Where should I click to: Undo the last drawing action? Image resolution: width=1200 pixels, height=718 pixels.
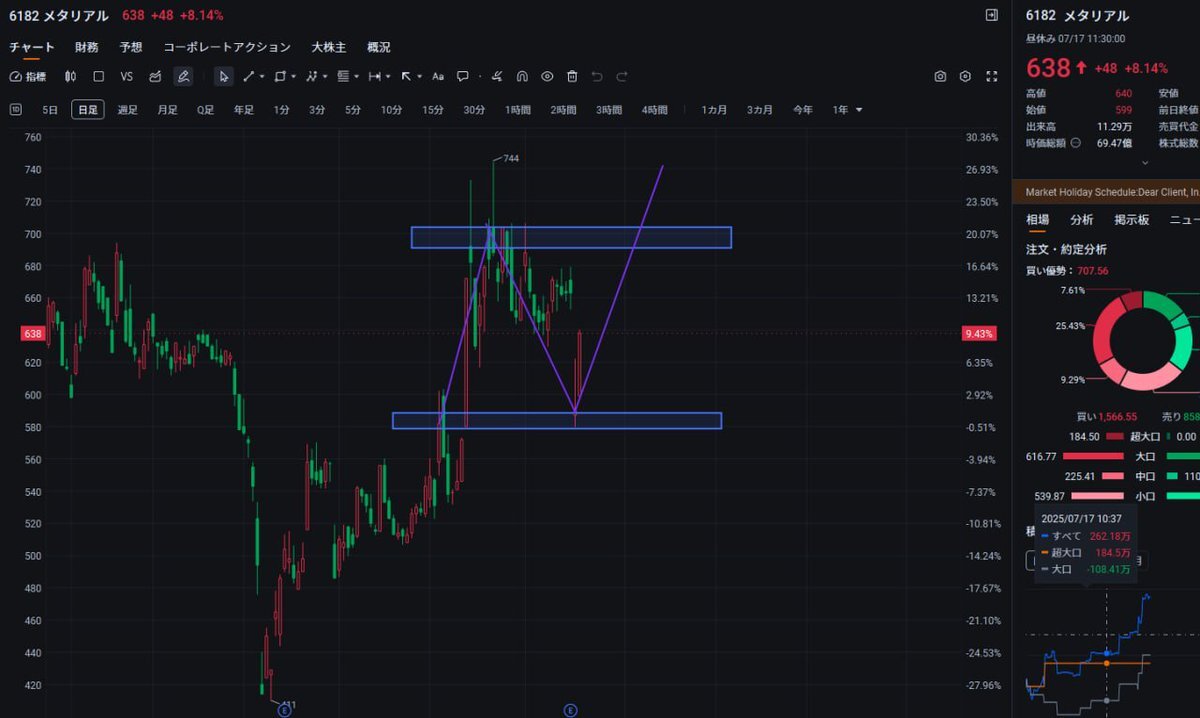point(597,76)
